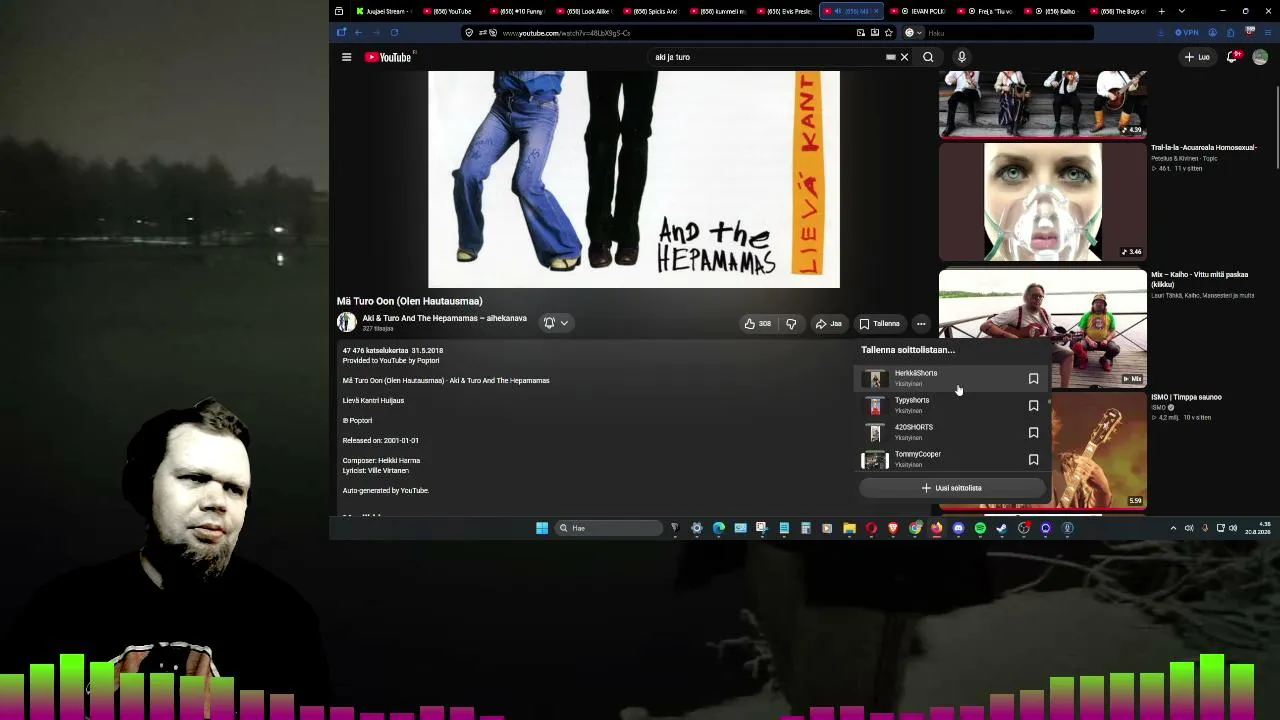The width and height of the screenshot is (1280, 720).
Task: Switch to the Kalho browser tab
Action: click(1054, 11)
